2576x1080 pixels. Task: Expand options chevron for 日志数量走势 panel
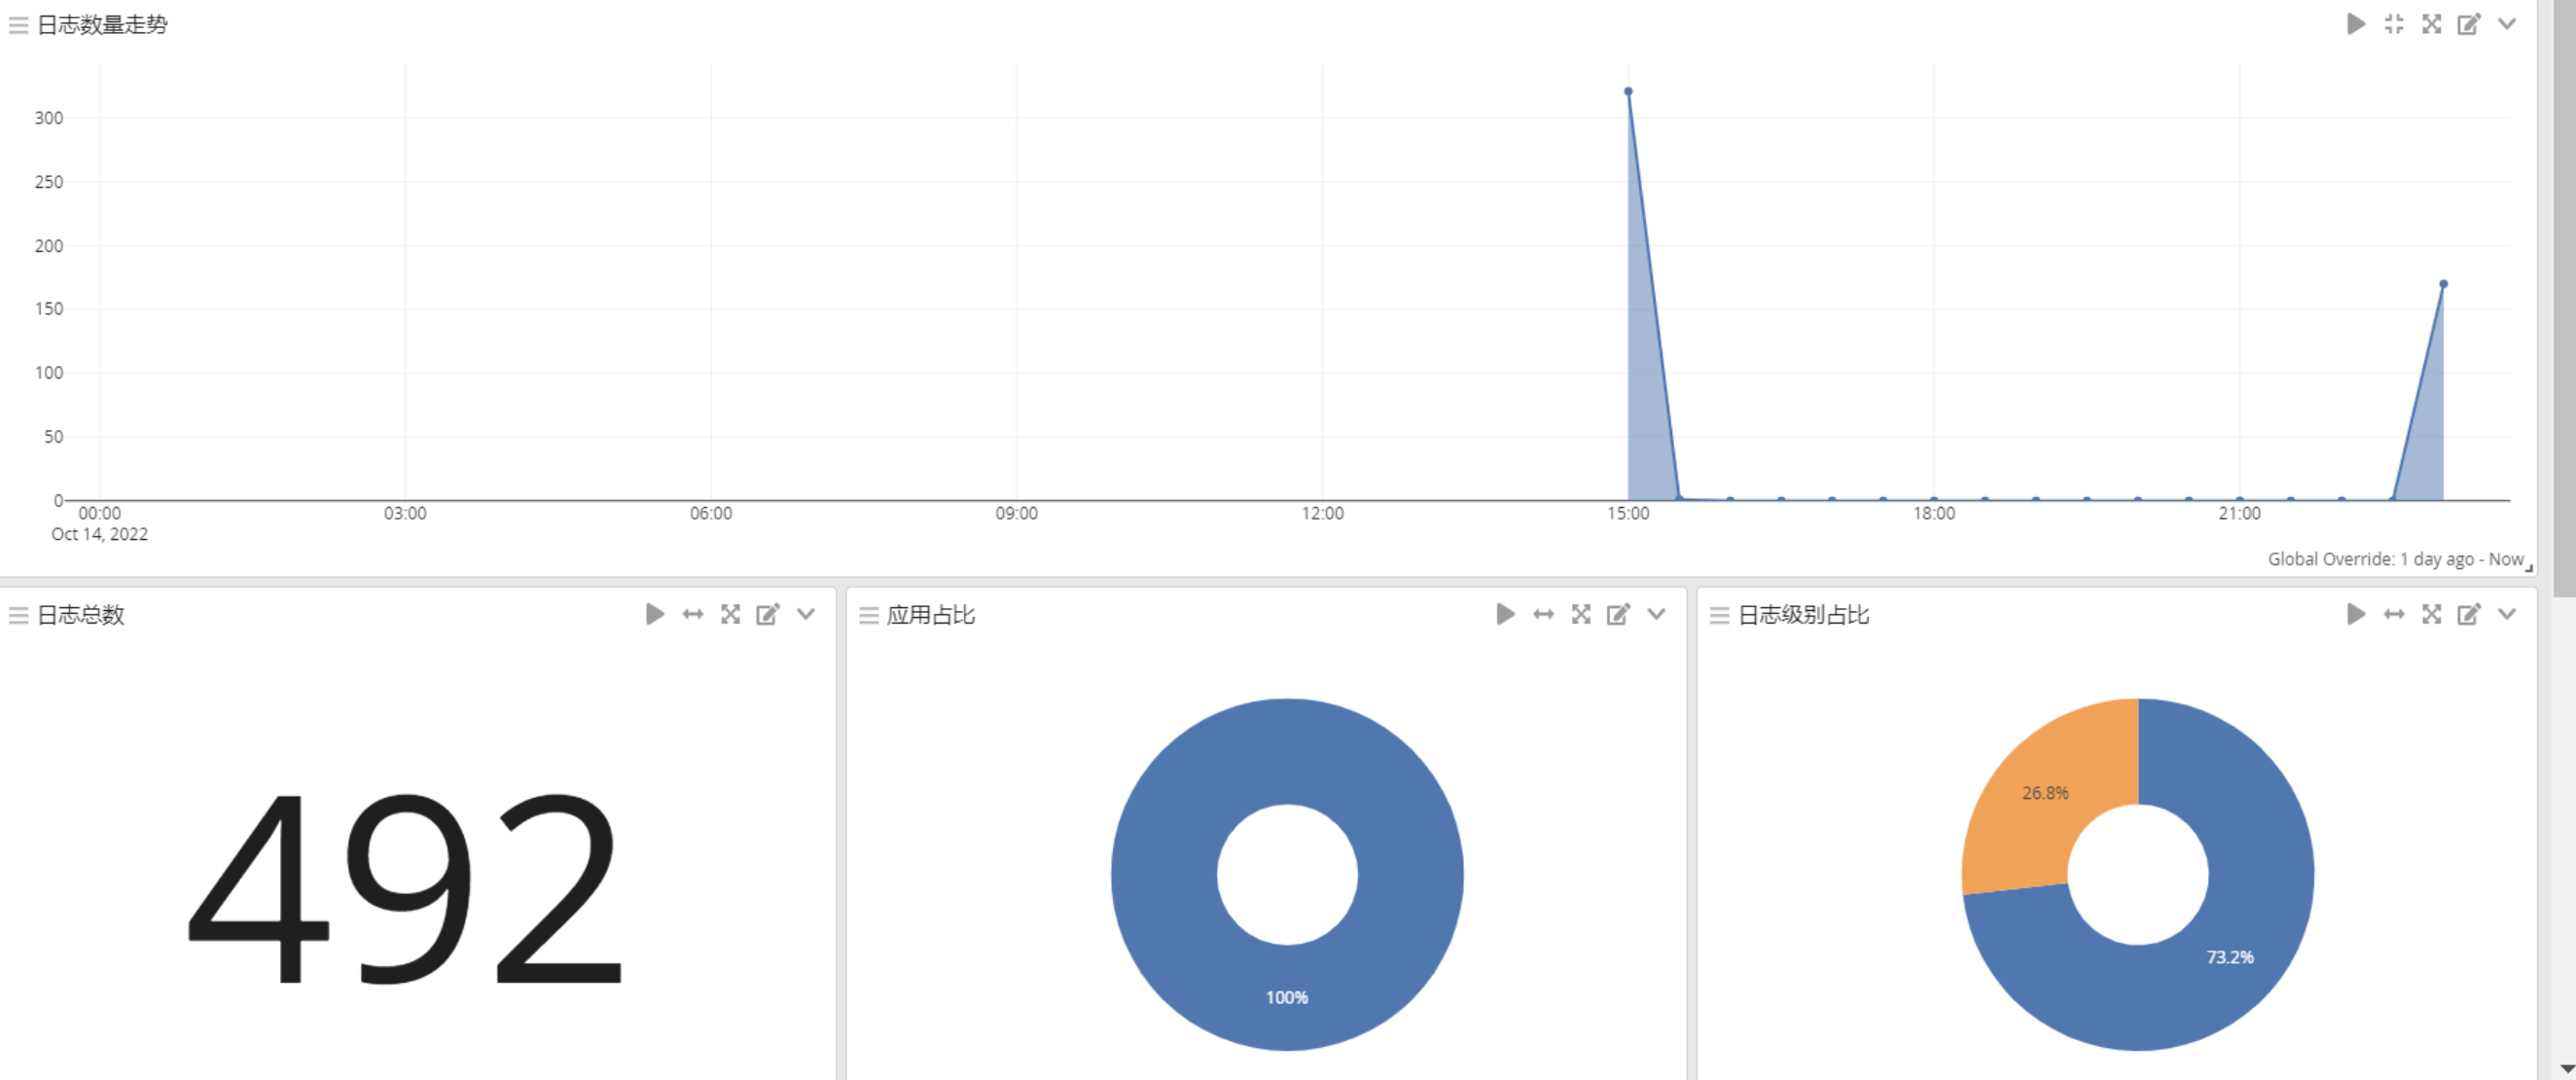coord(2506,24)
